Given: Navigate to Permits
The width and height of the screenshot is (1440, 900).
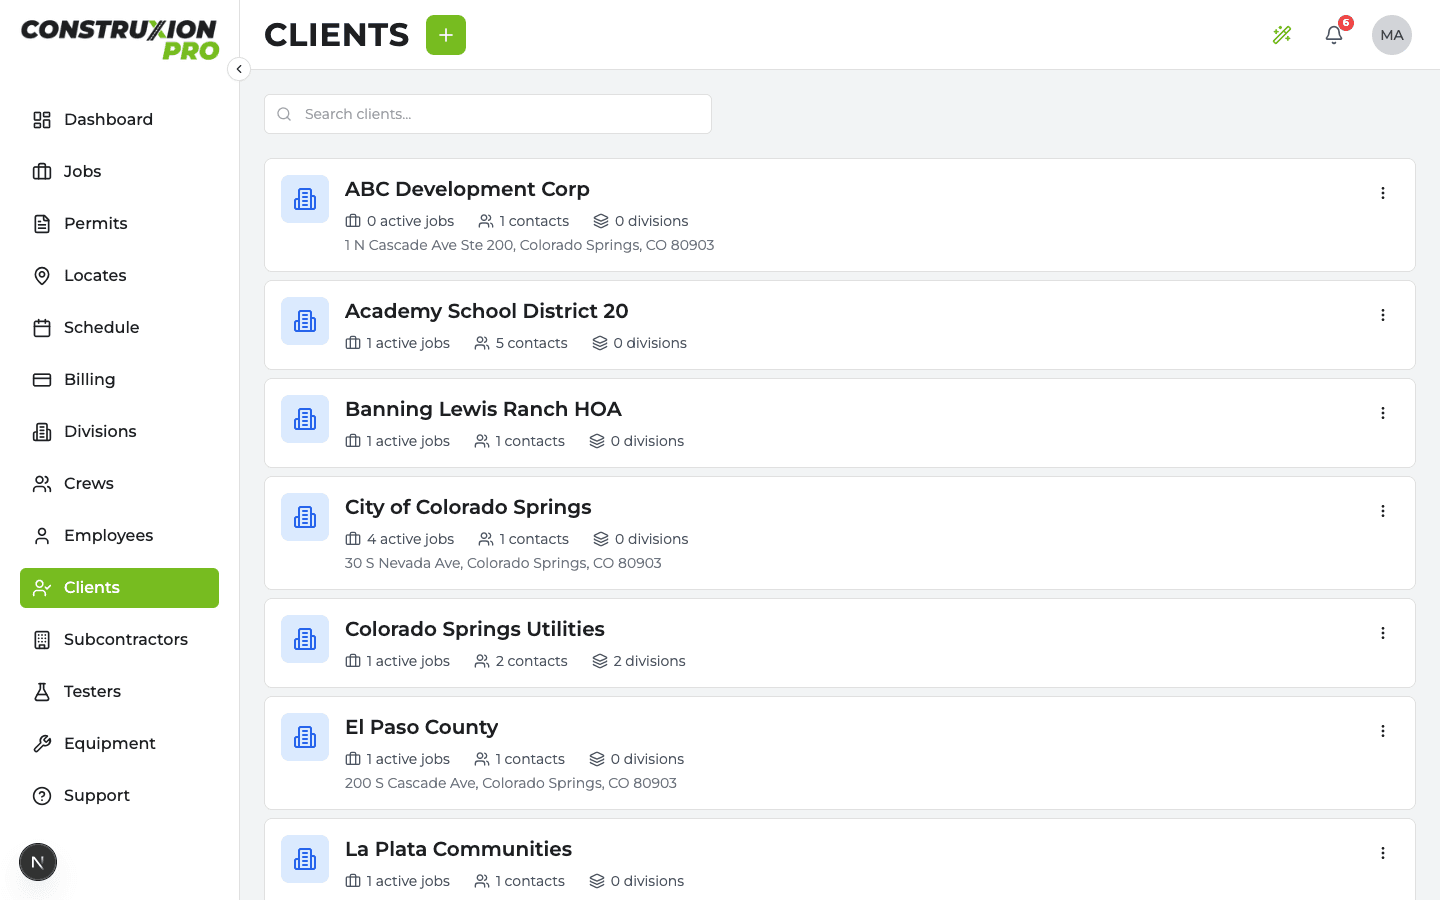Looking at the screenshot, I should [119, 224].
